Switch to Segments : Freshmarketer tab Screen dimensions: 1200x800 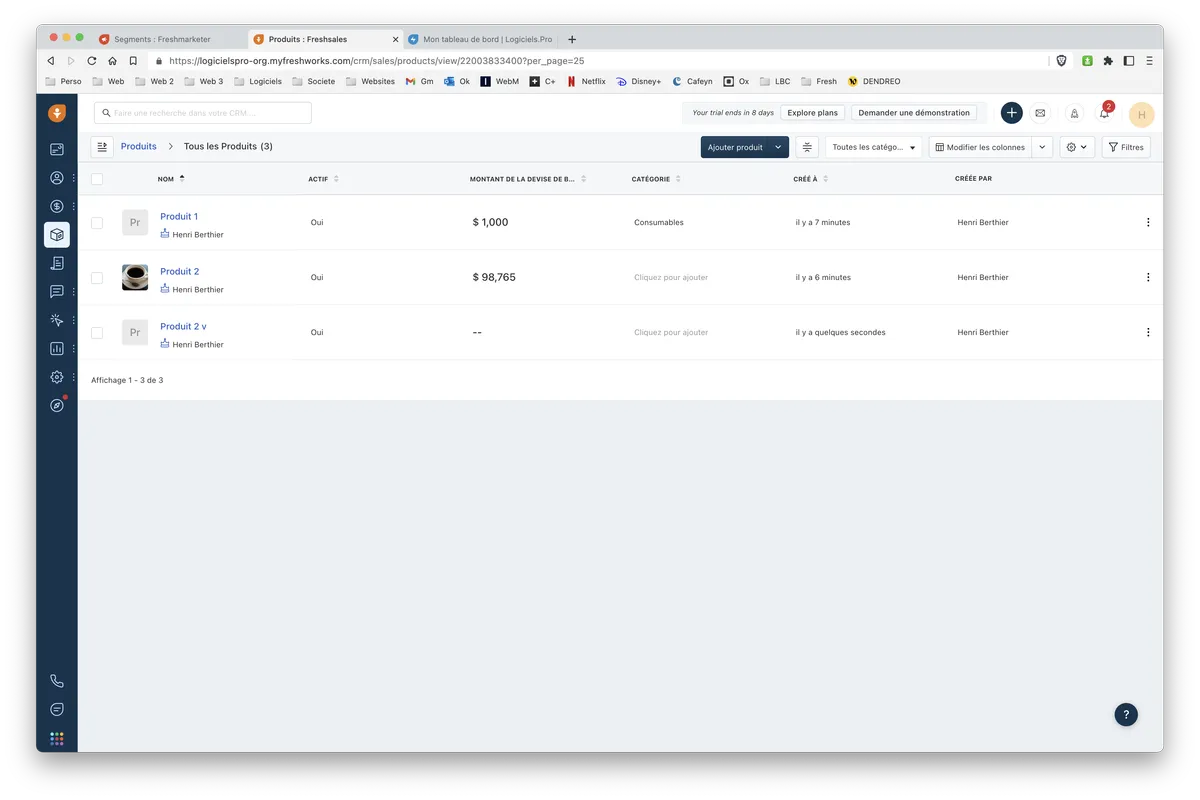tap(162, 39)
